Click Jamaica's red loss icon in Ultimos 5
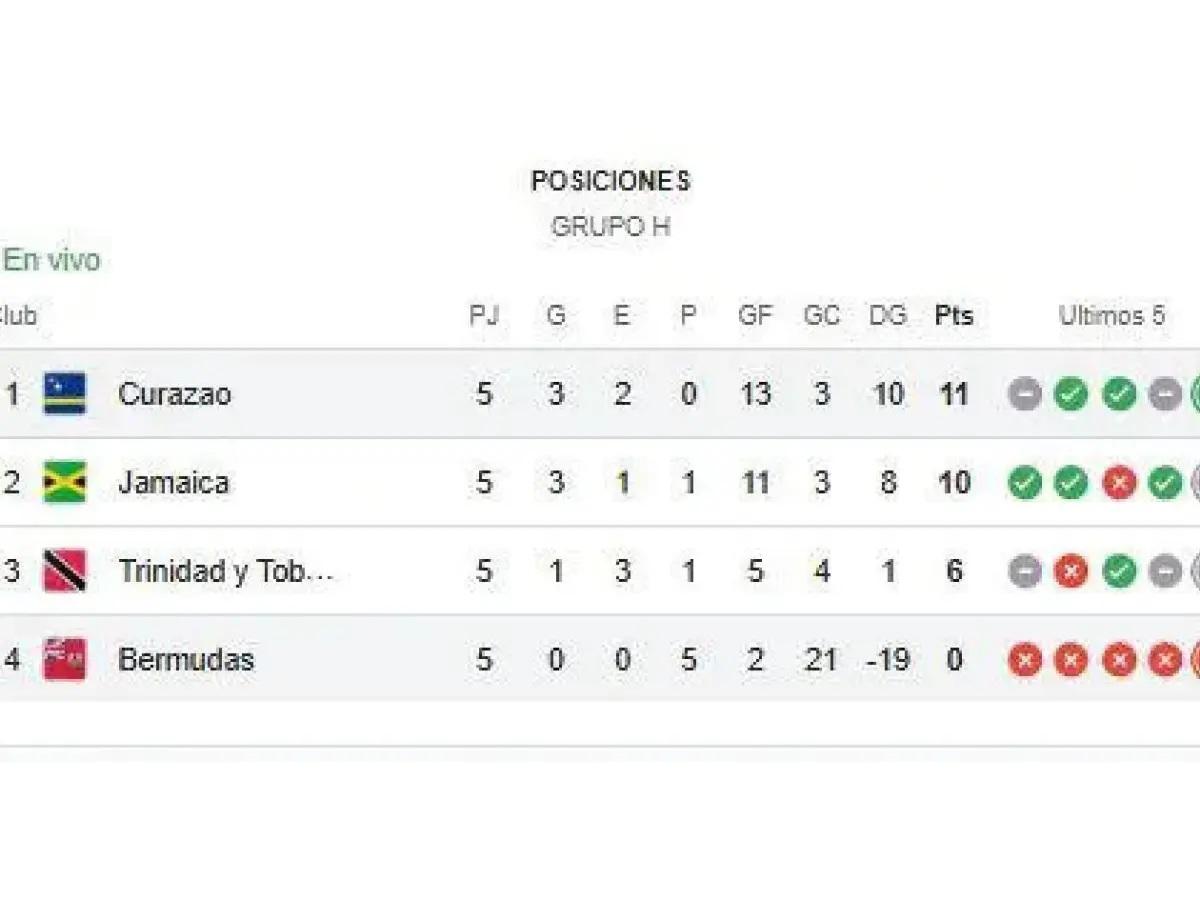Image resolution: width=1200 pixels, height=900 pixels. (1119, 482)
